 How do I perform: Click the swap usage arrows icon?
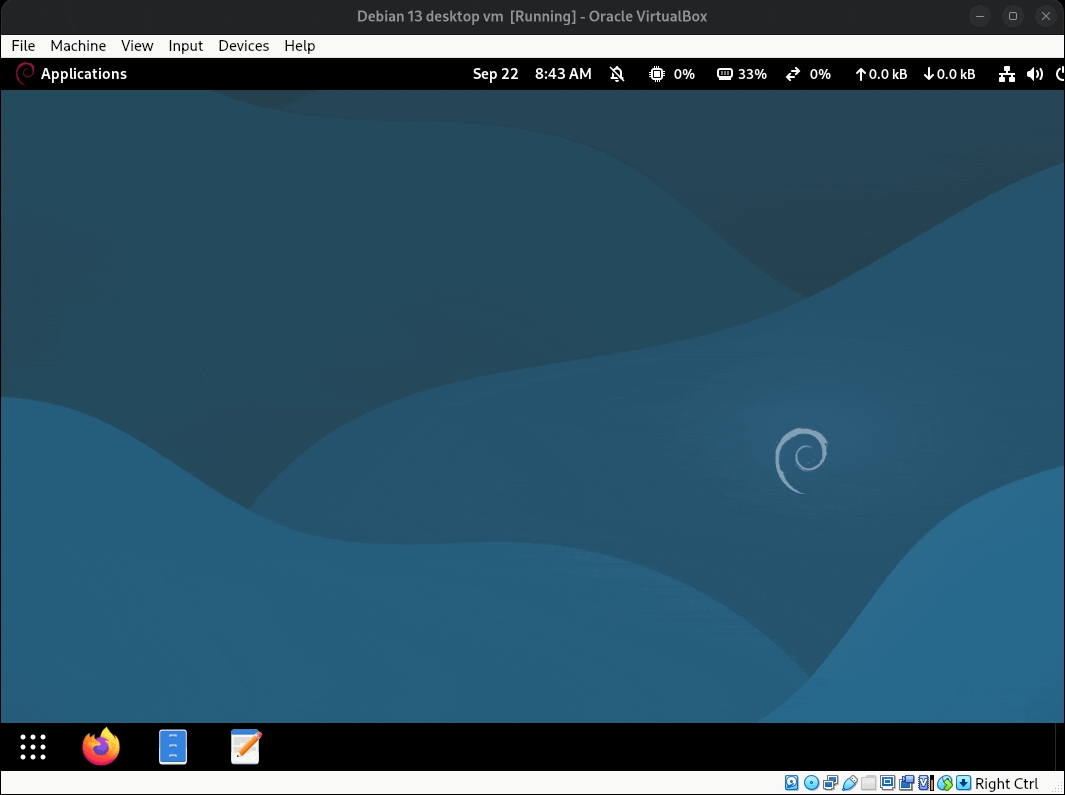point(793,74)
